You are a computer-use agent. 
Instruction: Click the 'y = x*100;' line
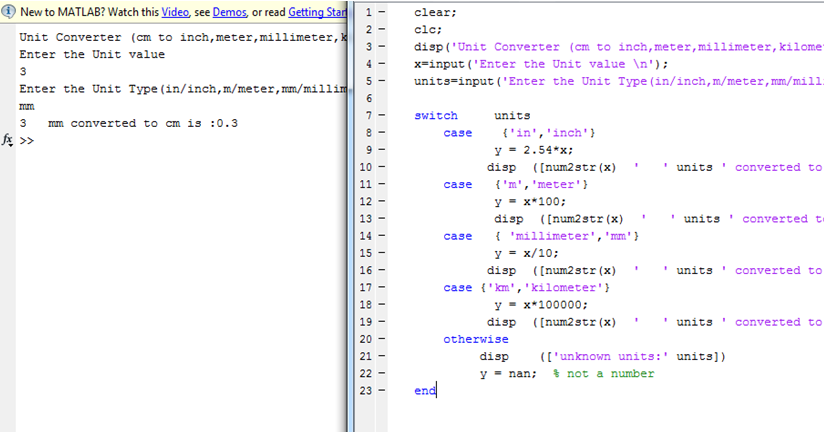530,202
